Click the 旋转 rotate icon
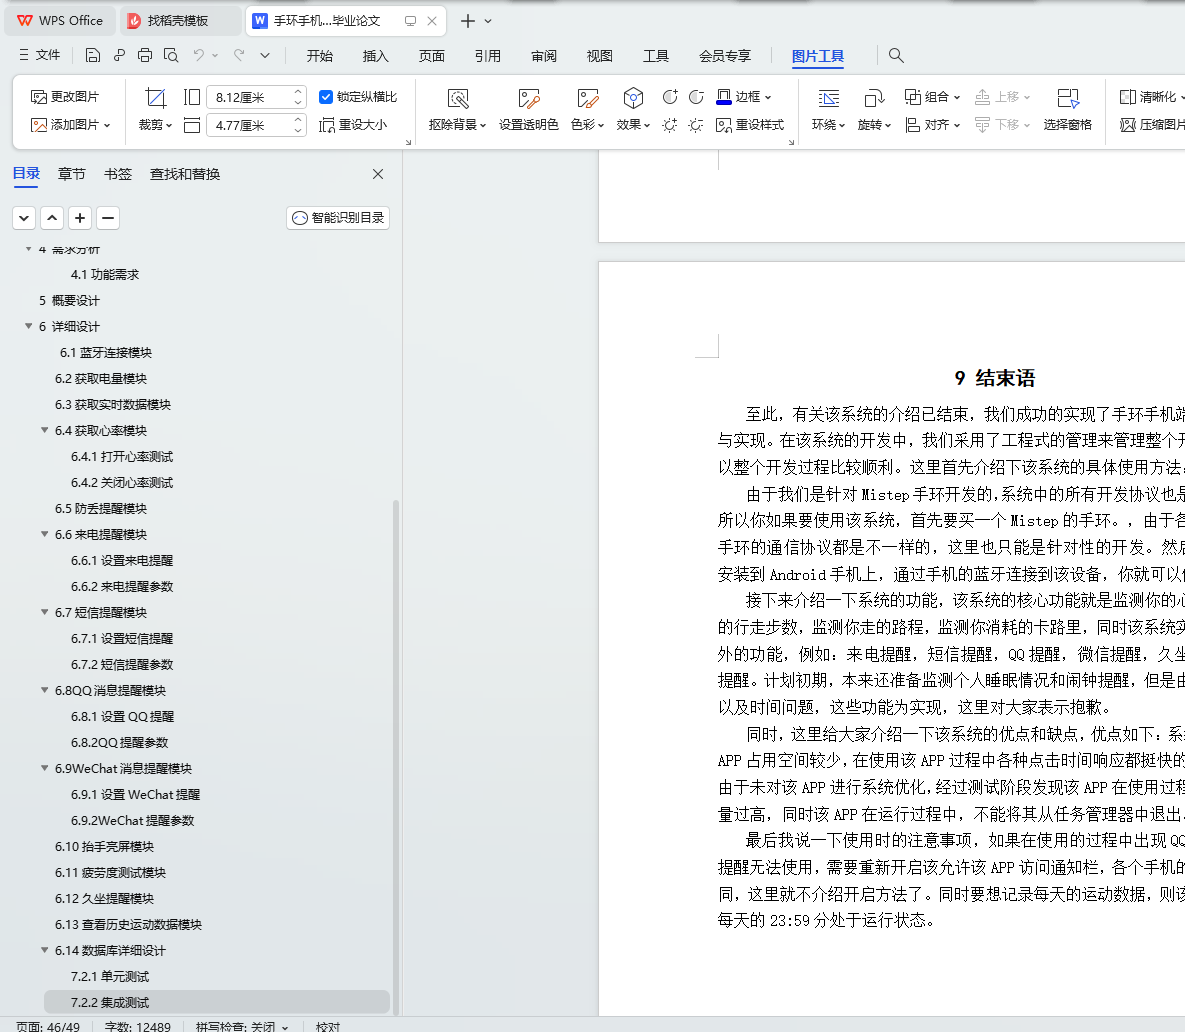Image resolution: width=1185 pixels, height=1032 pixels. 874,98
